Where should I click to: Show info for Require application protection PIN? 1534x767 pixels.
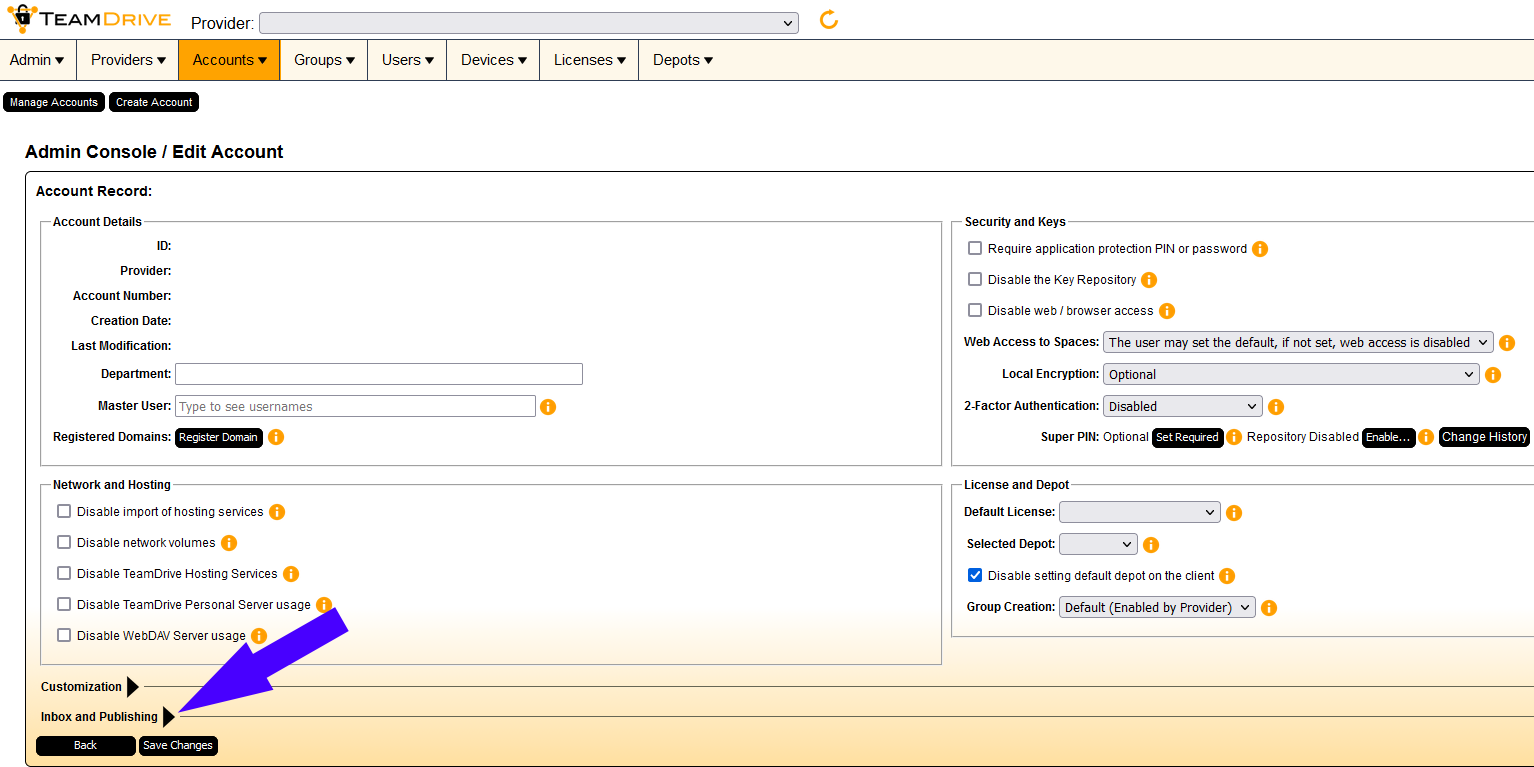click(1260, 249)
